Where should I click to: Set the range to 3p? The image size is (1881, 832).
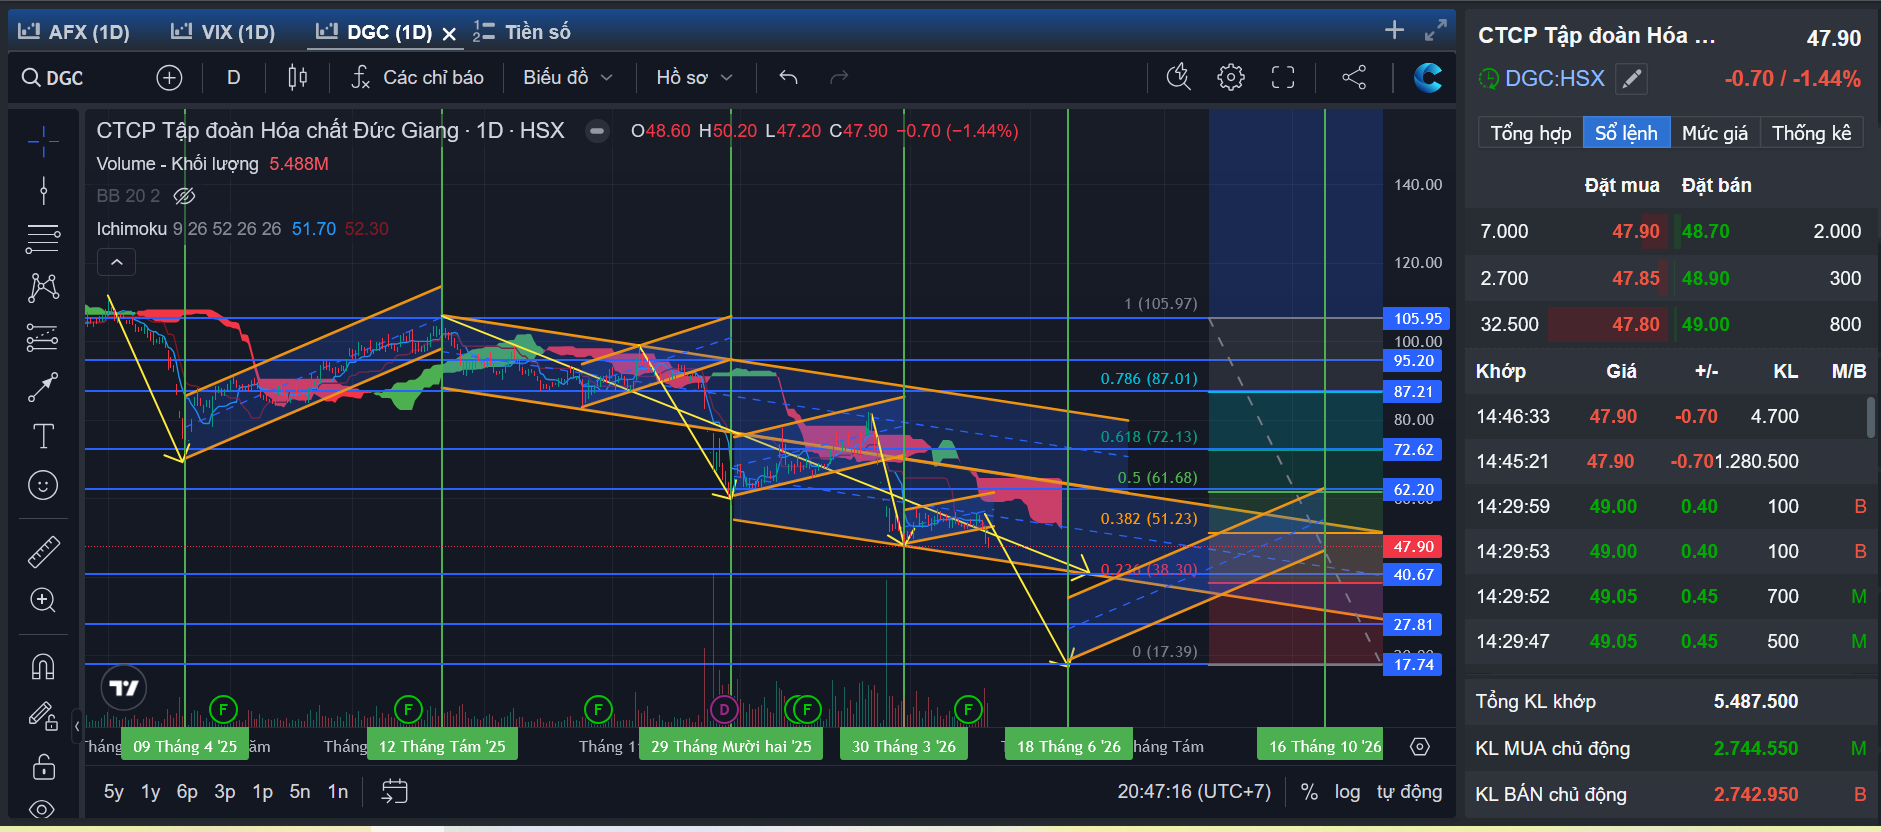(225, 792)
